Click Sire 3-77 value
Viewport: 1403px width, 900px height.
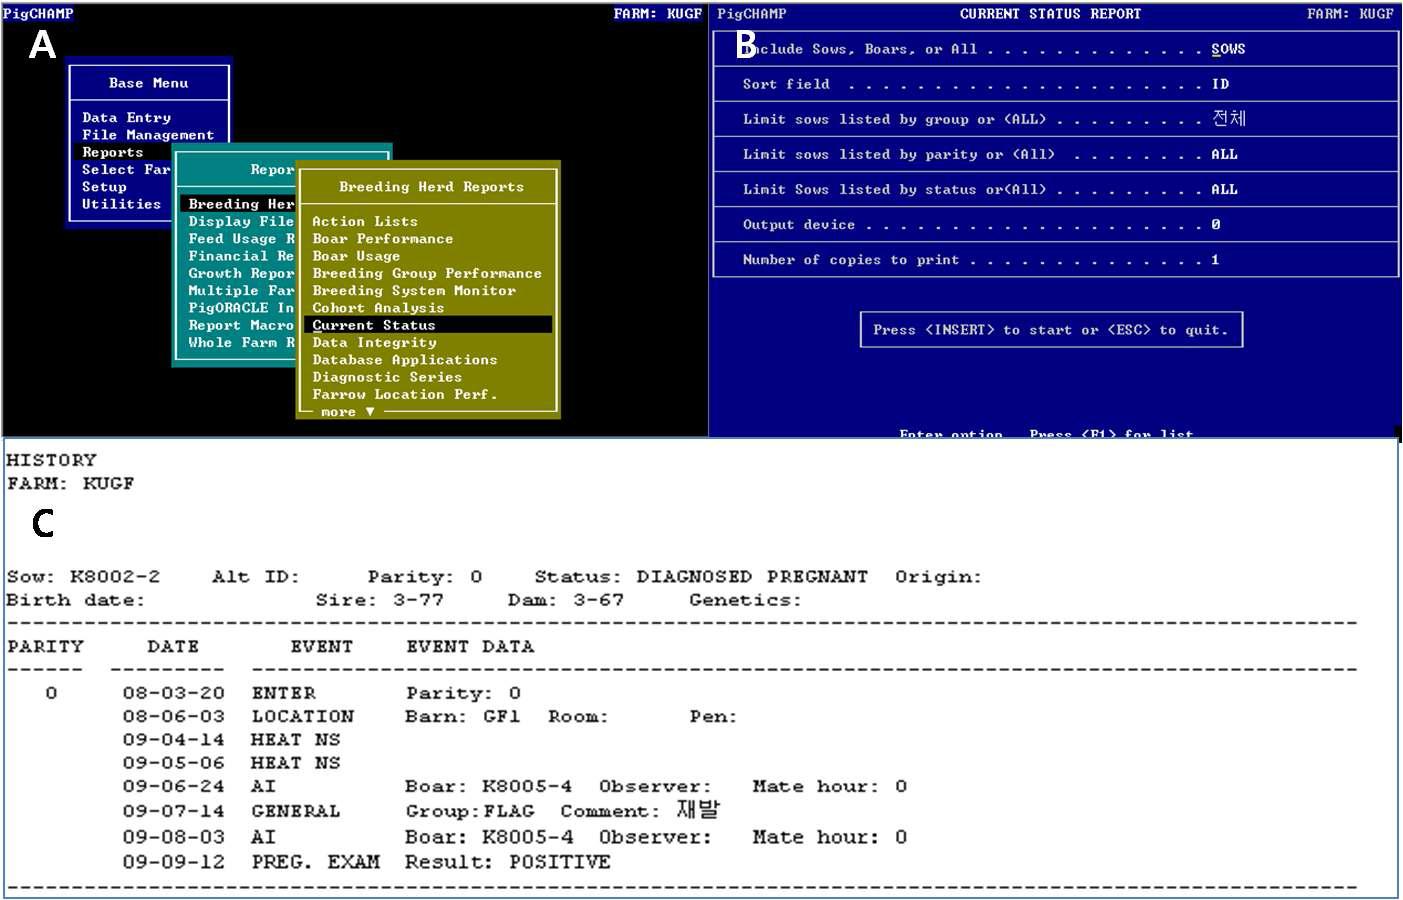tap(418, 600)
